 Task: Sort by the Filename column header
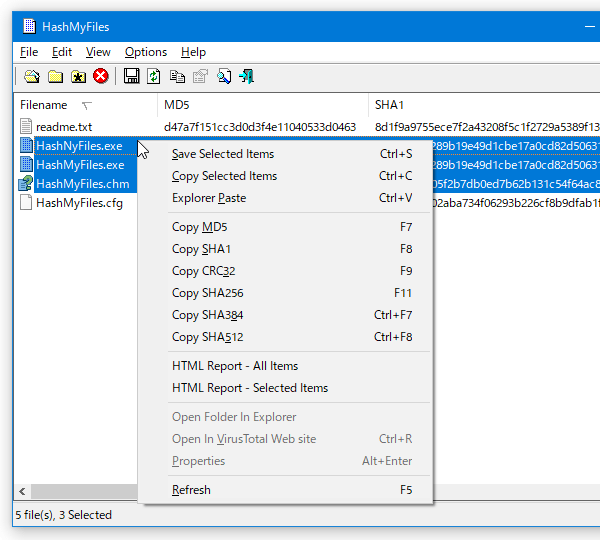coord(85,105)
